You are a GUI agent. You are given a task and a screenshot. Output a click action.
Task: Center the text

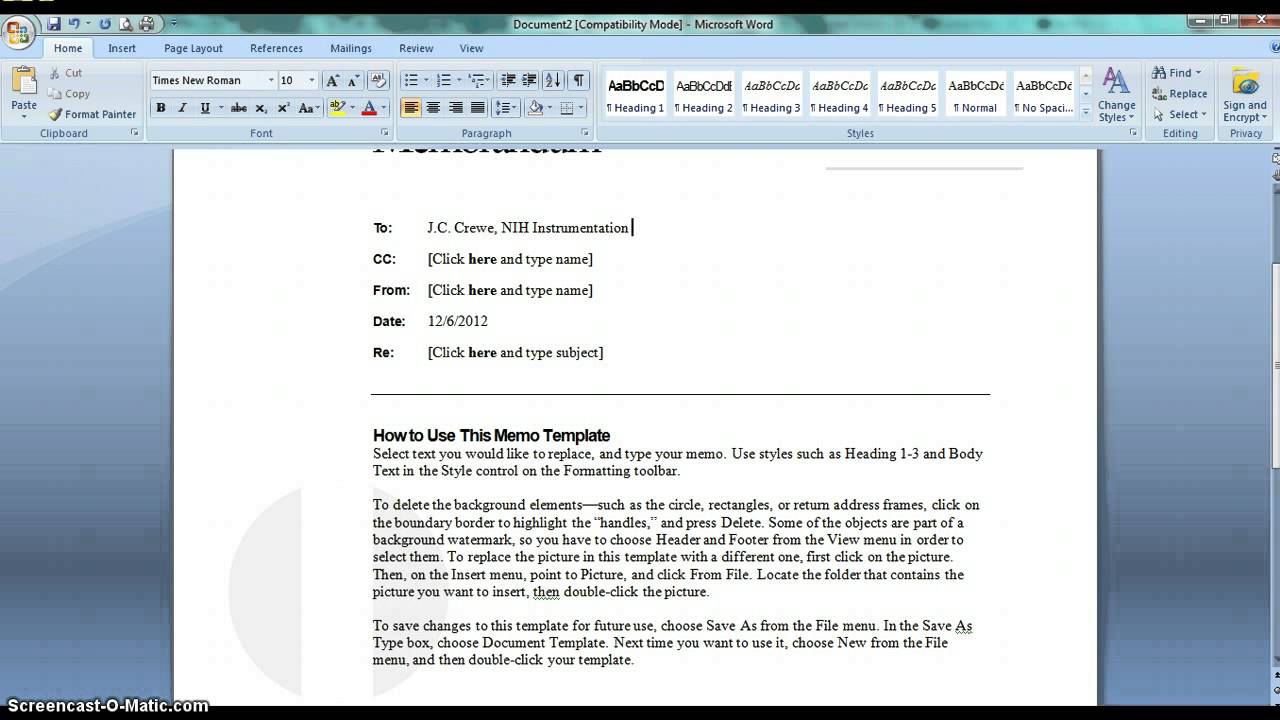433,108
